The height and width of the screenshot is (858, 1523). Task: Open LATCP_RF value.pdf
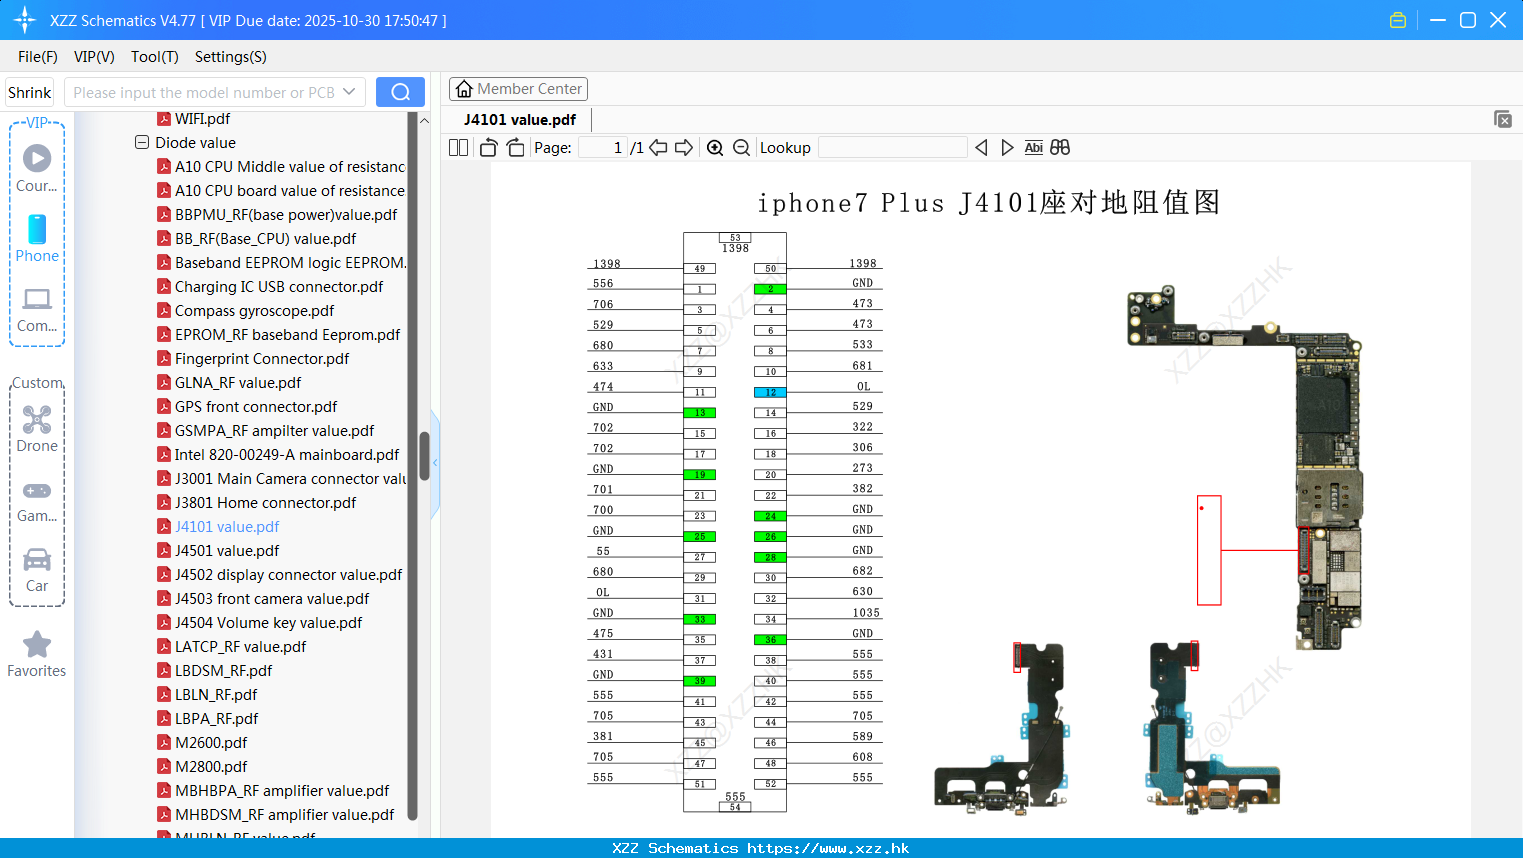pyautogui.click(x=240, y=646)
